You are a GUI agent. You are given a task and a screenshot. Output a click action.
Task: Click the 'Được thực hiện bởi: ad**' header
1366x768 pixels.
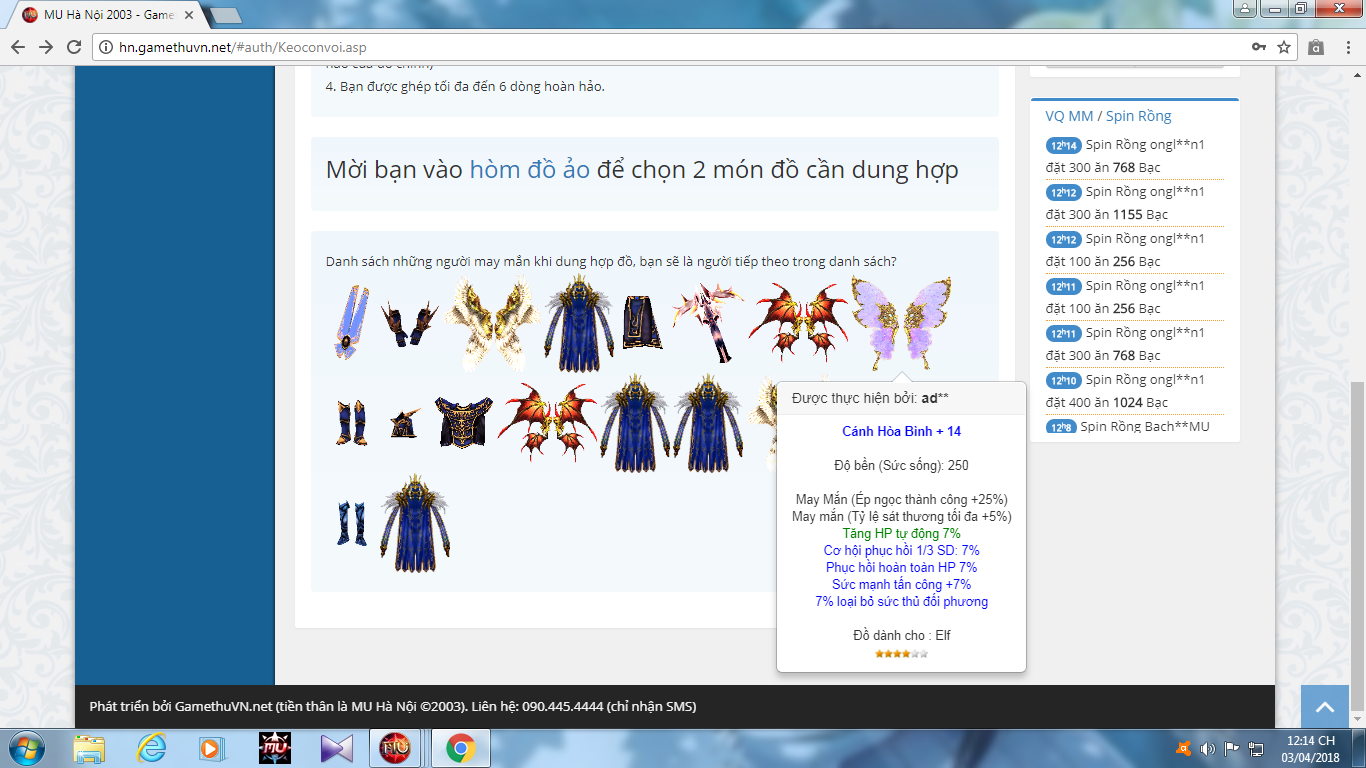coord(870,398)
